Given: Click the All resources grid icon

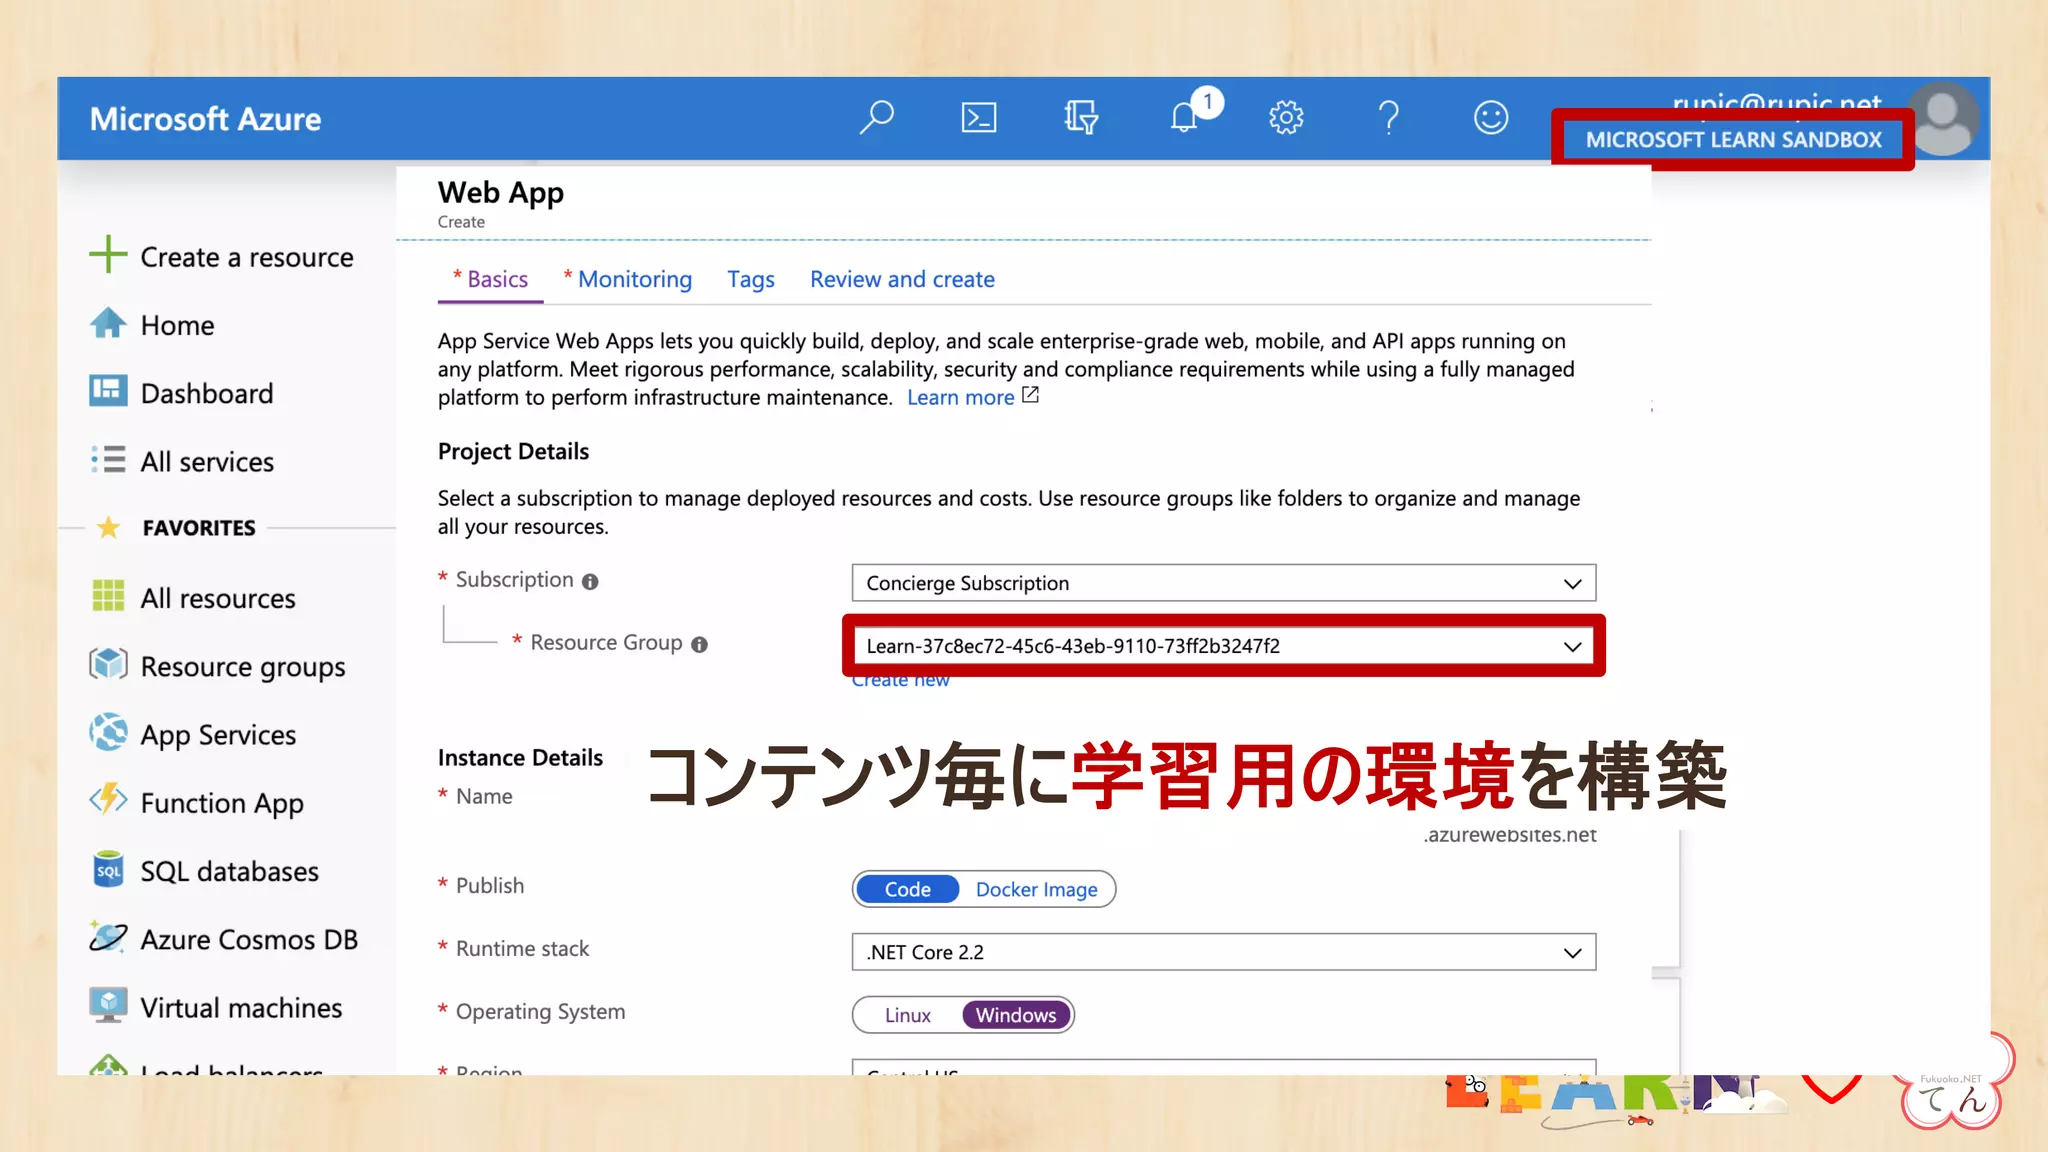Looking at the screenshot, I should tap(108, 596).
